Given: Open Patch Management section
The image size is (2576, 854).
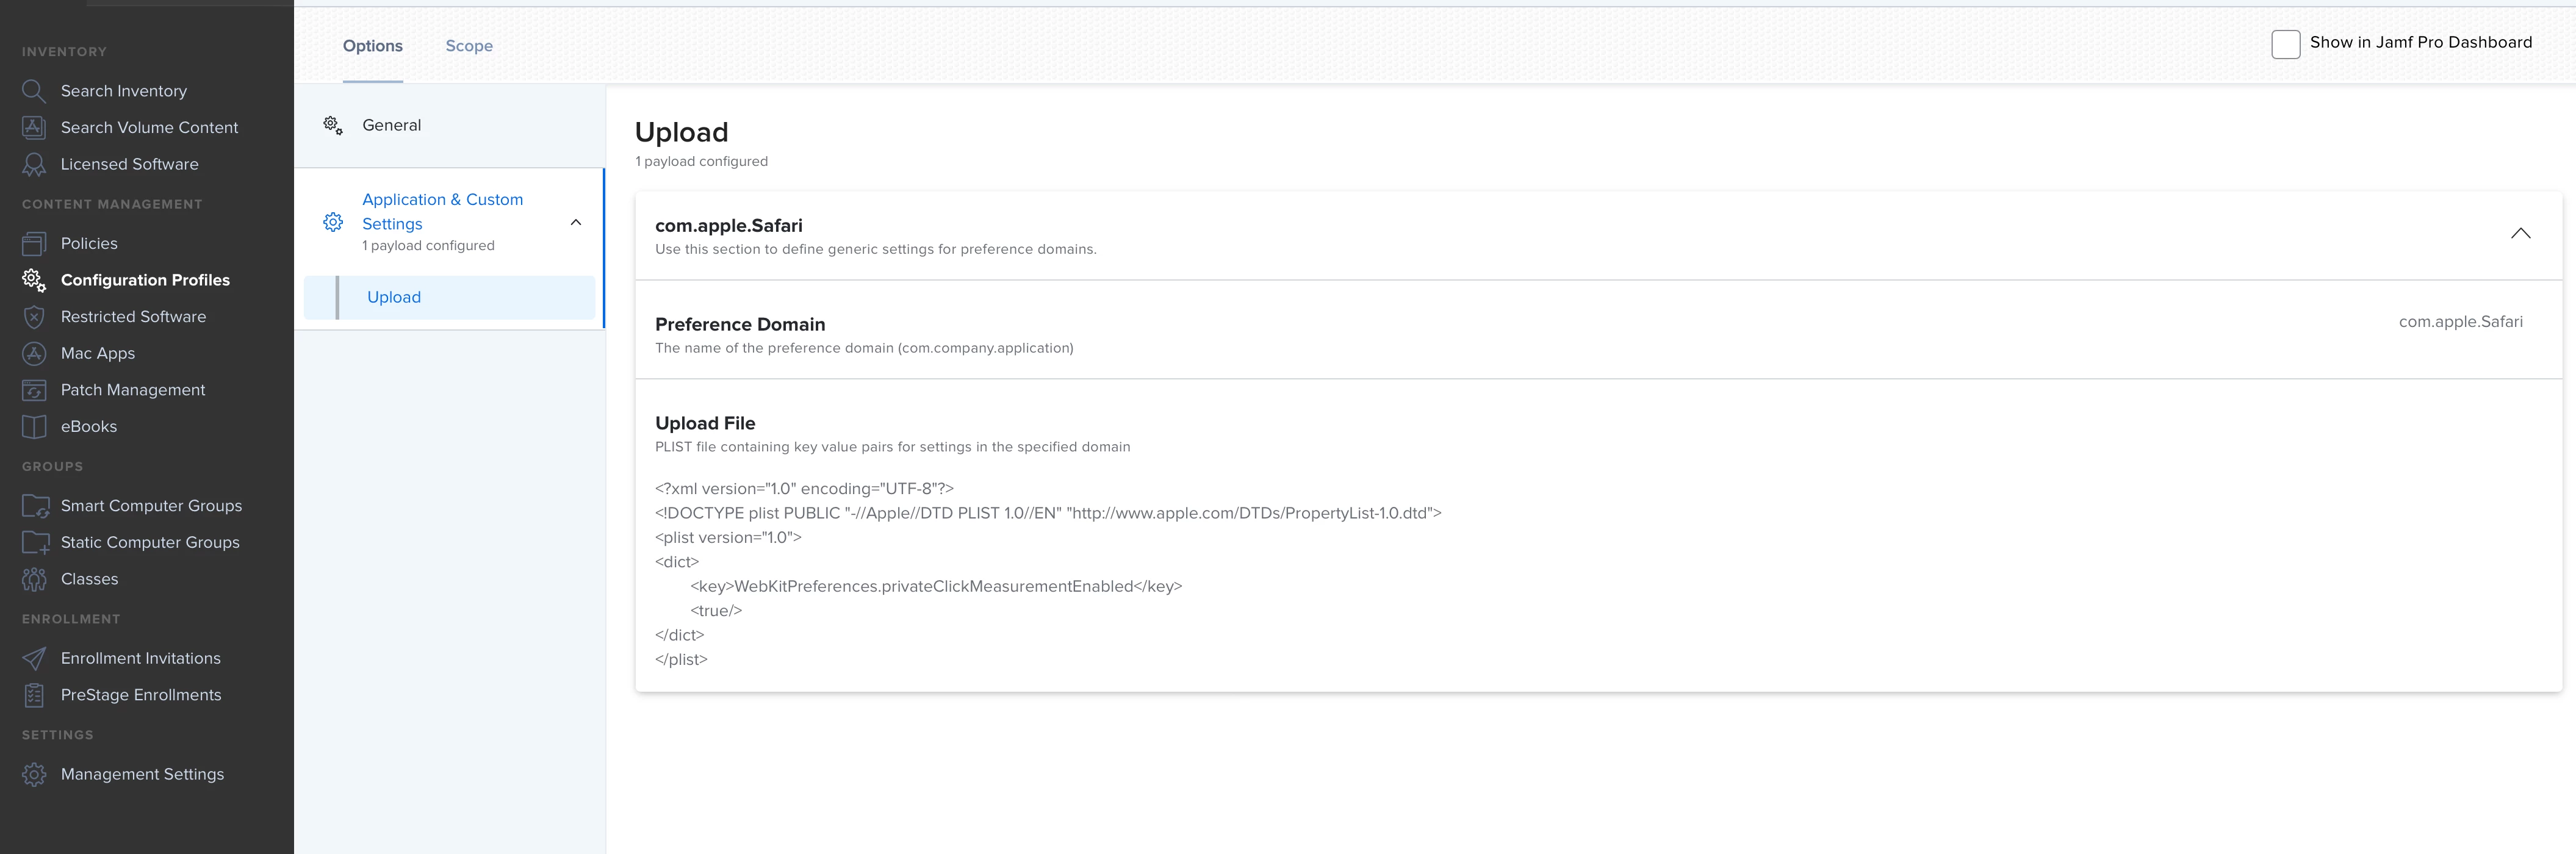Looking at the screenshot, I should click(x=133, y=390).
